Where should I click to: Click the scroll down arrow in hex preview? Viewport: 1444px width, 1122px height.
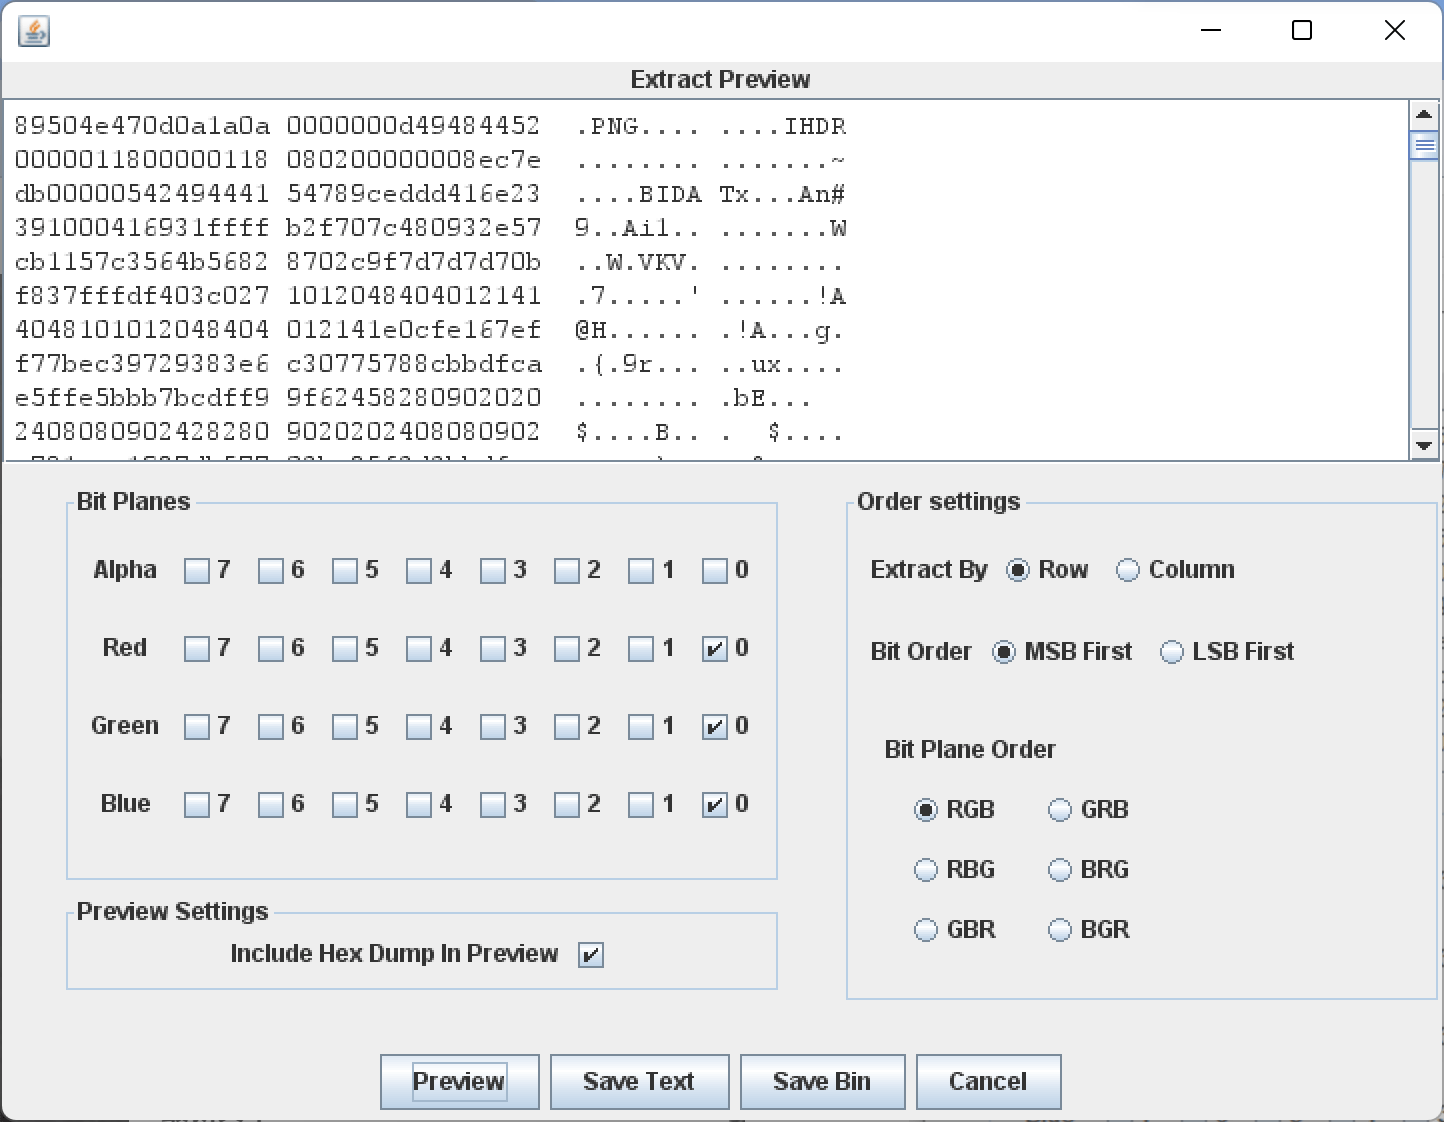click(x=1424, y=445)
